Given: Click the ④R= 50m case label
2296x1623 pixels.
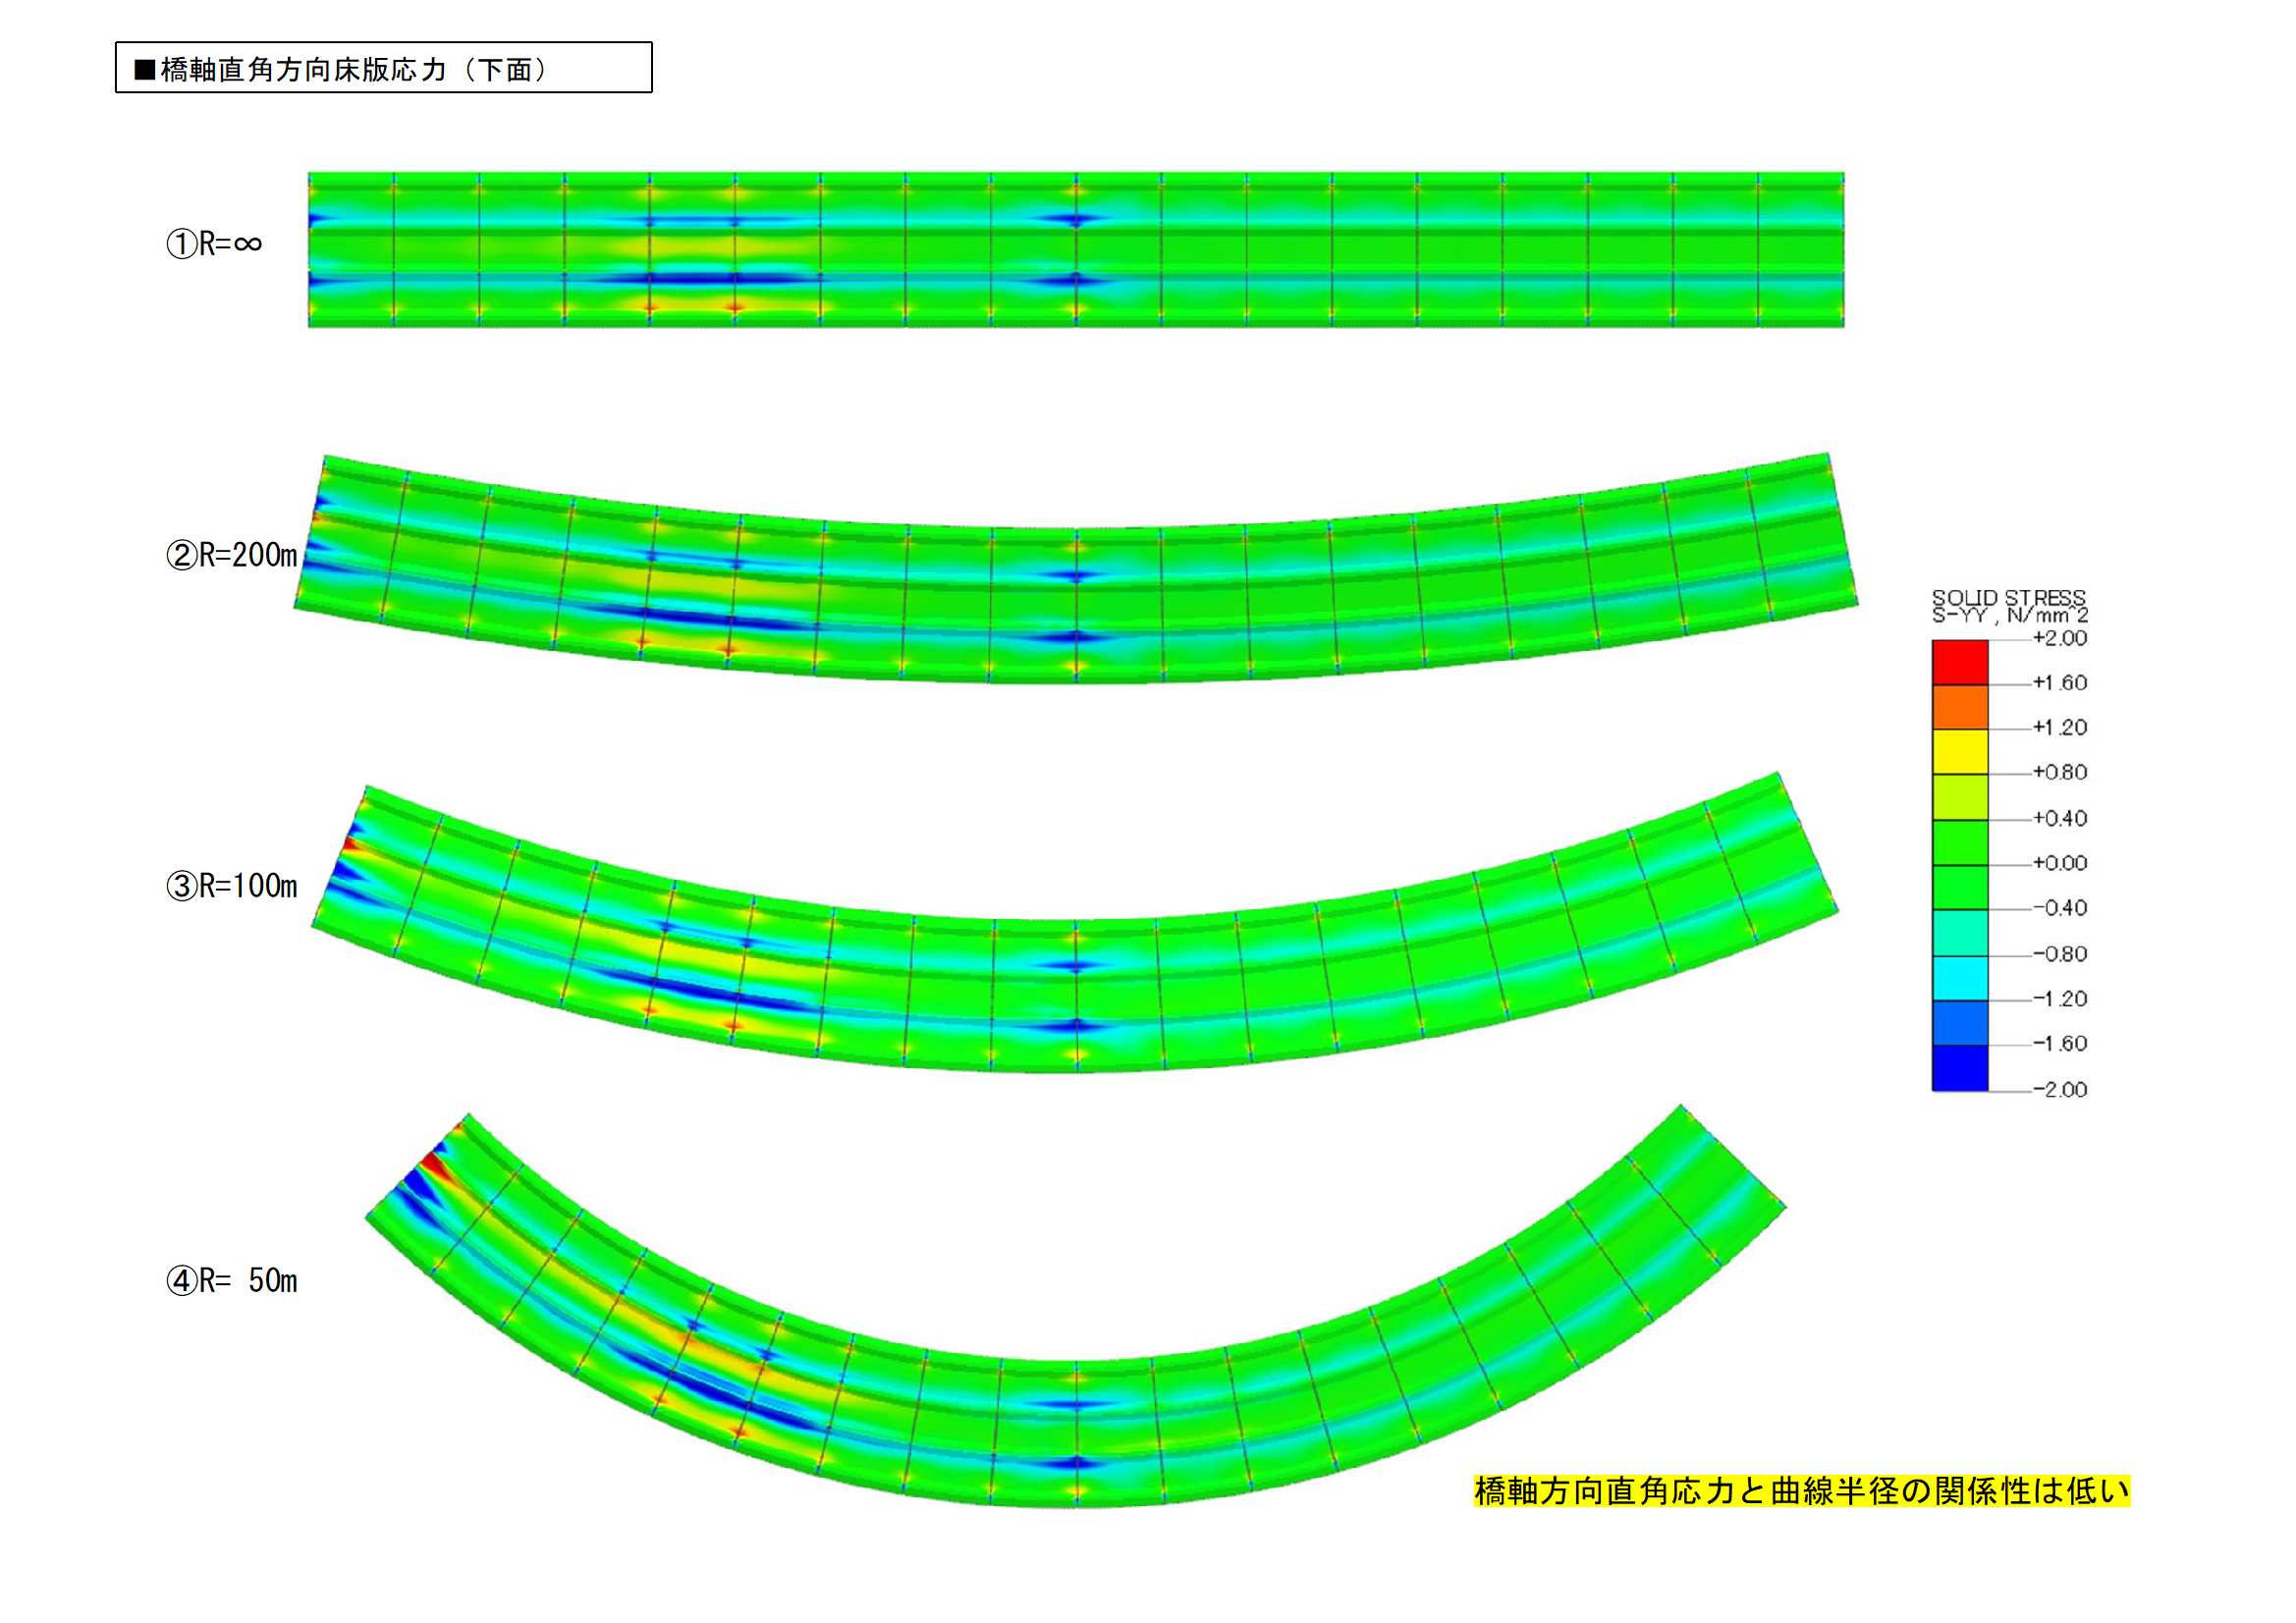Looking at the screenshot, I should (x=231, y=1281).
